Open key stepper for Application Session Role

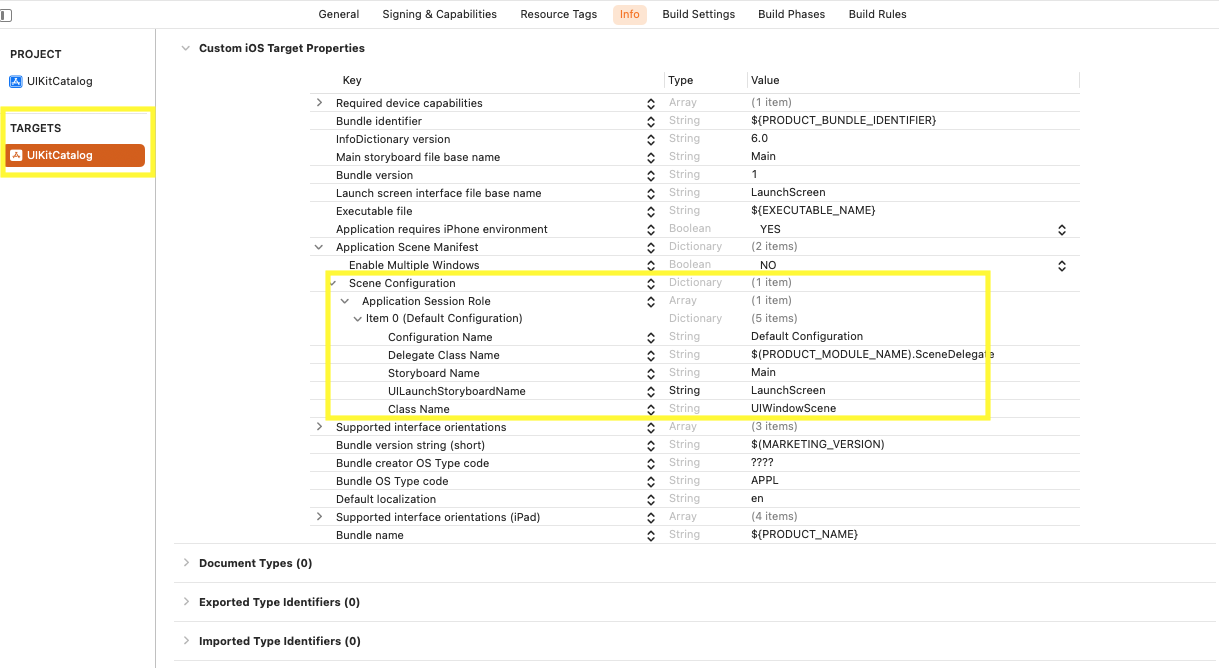click(651, 301)
